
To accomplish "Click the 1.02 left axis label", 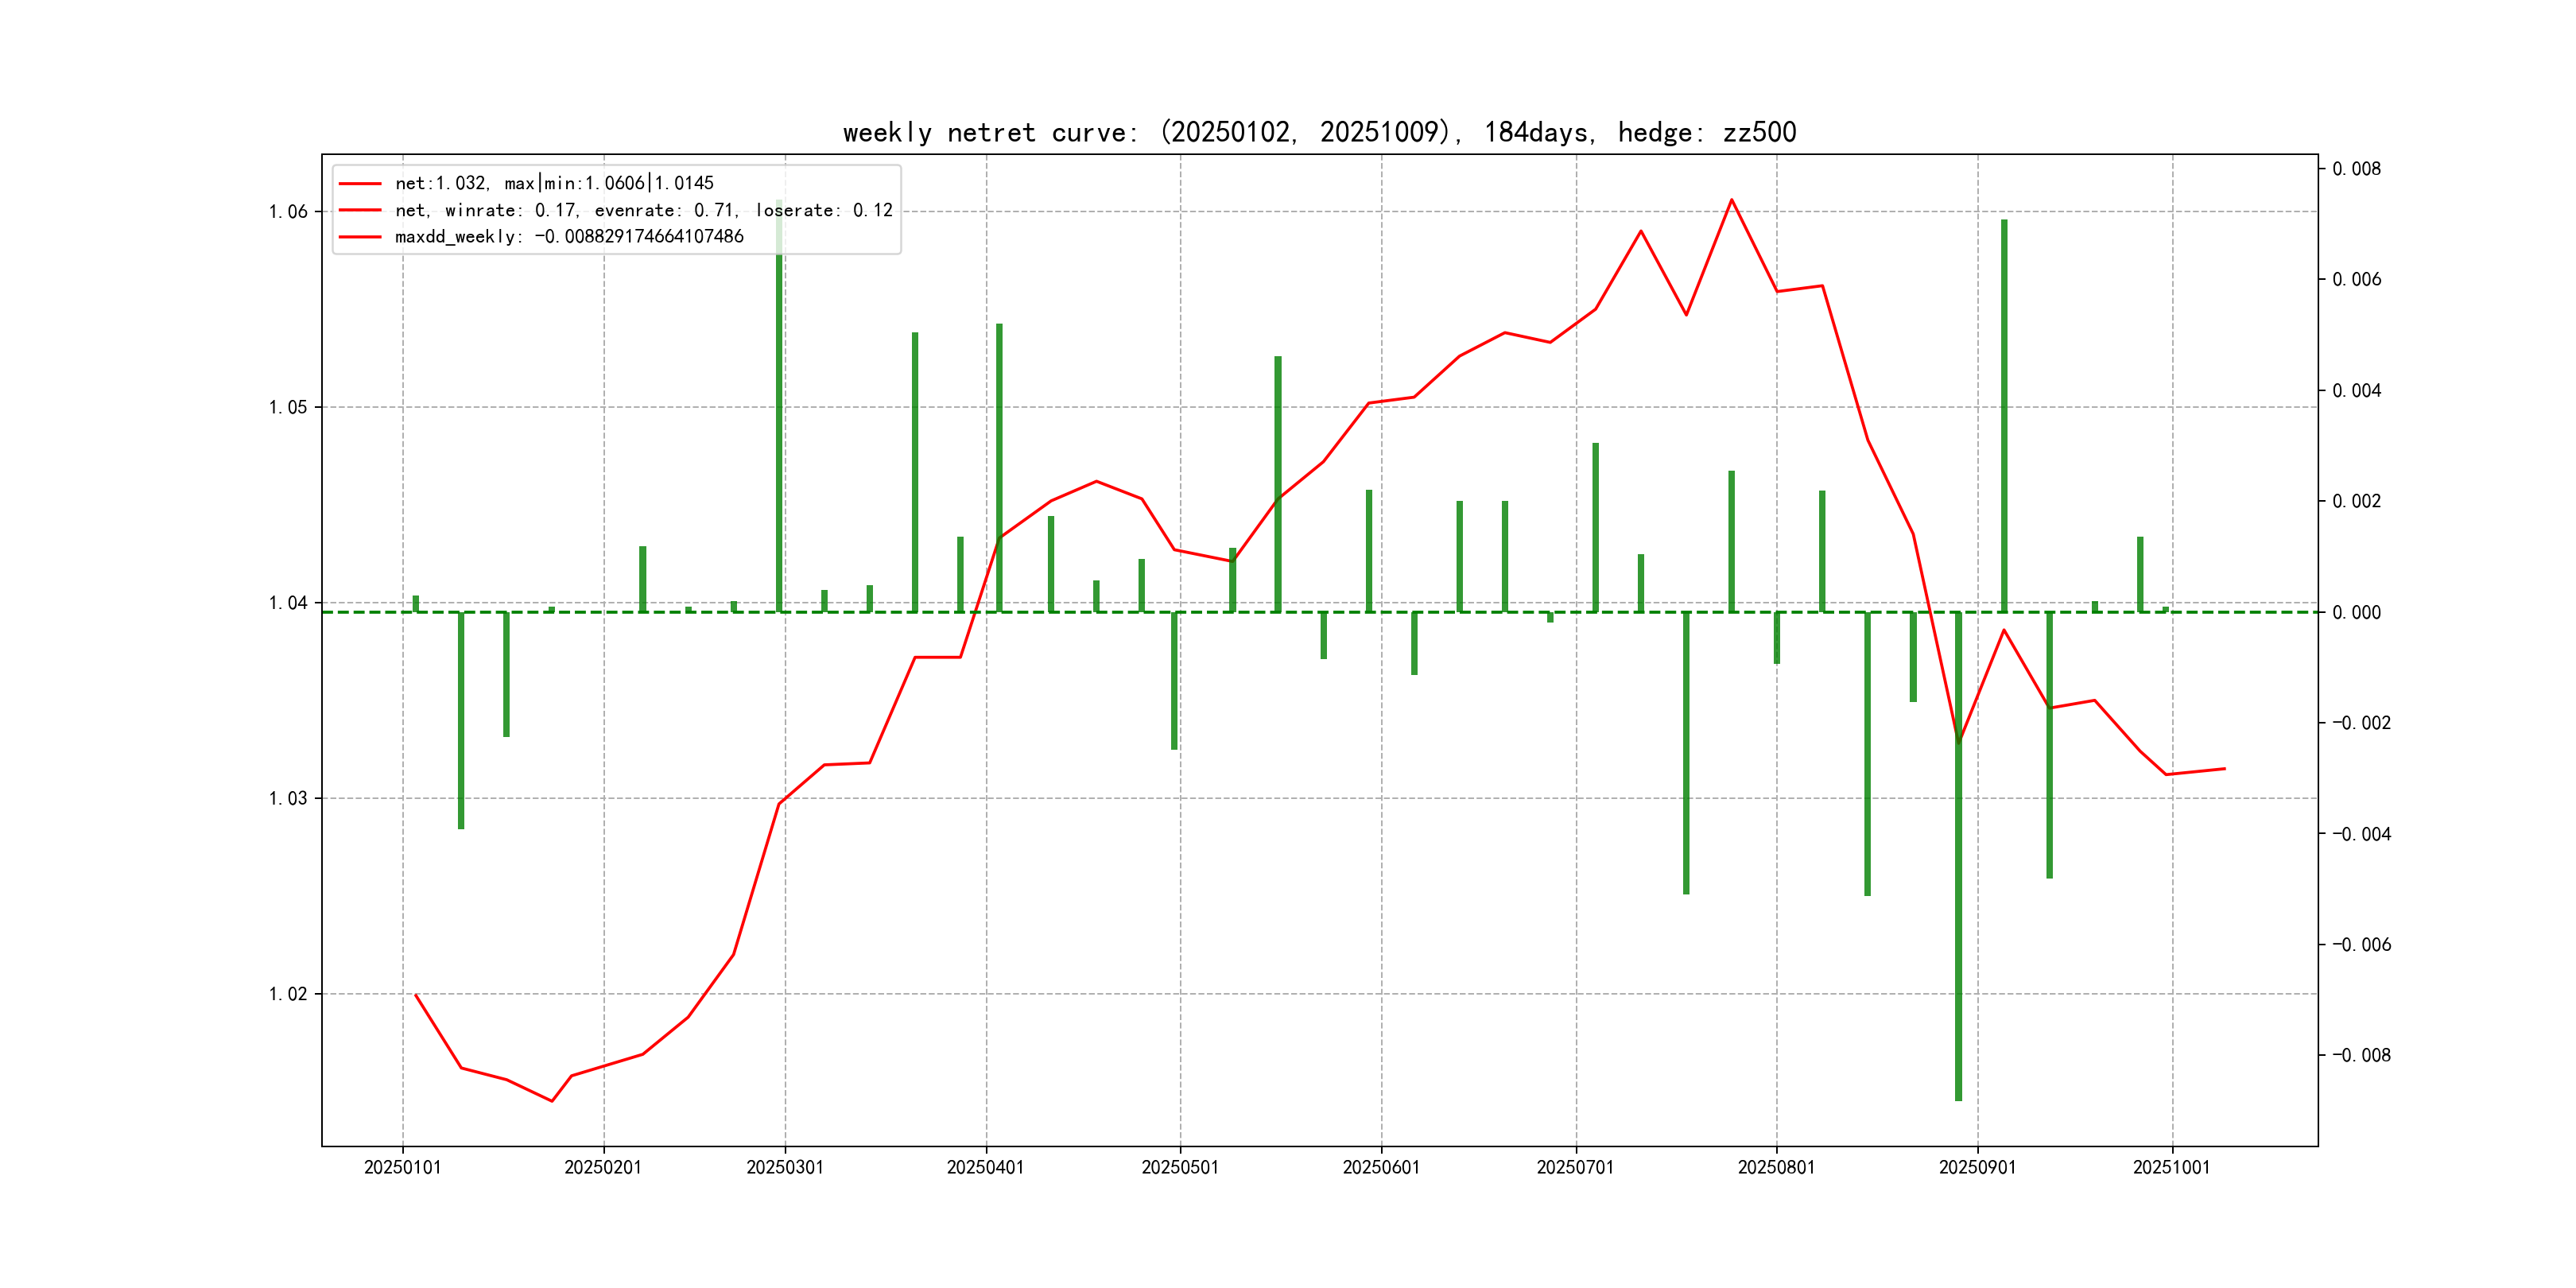I will tap(288, 994).
